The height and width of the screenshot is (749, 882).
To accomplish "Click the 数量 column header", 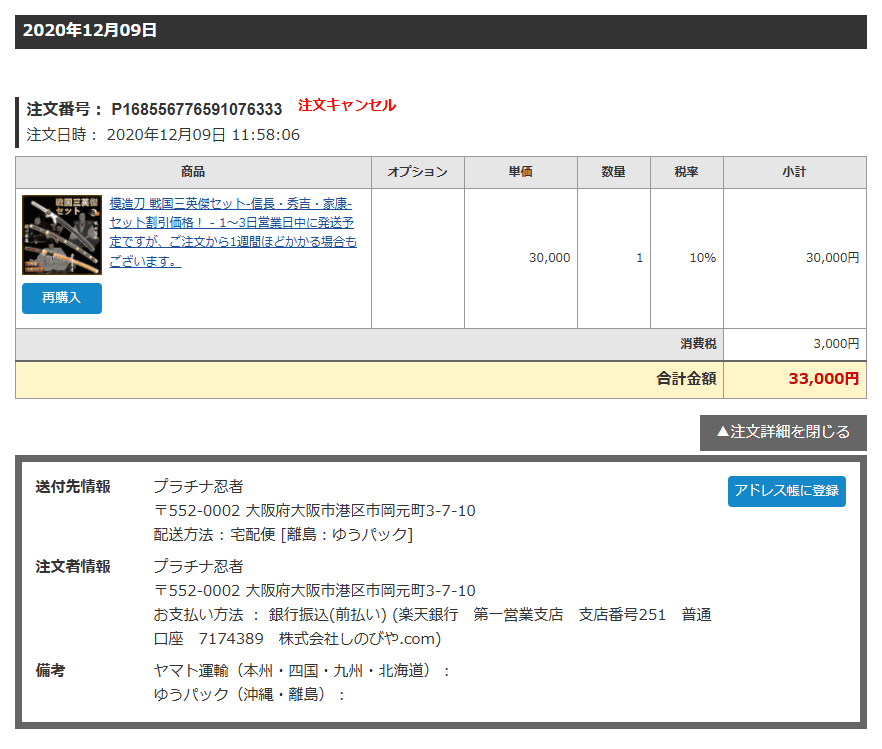I will 613,172.
